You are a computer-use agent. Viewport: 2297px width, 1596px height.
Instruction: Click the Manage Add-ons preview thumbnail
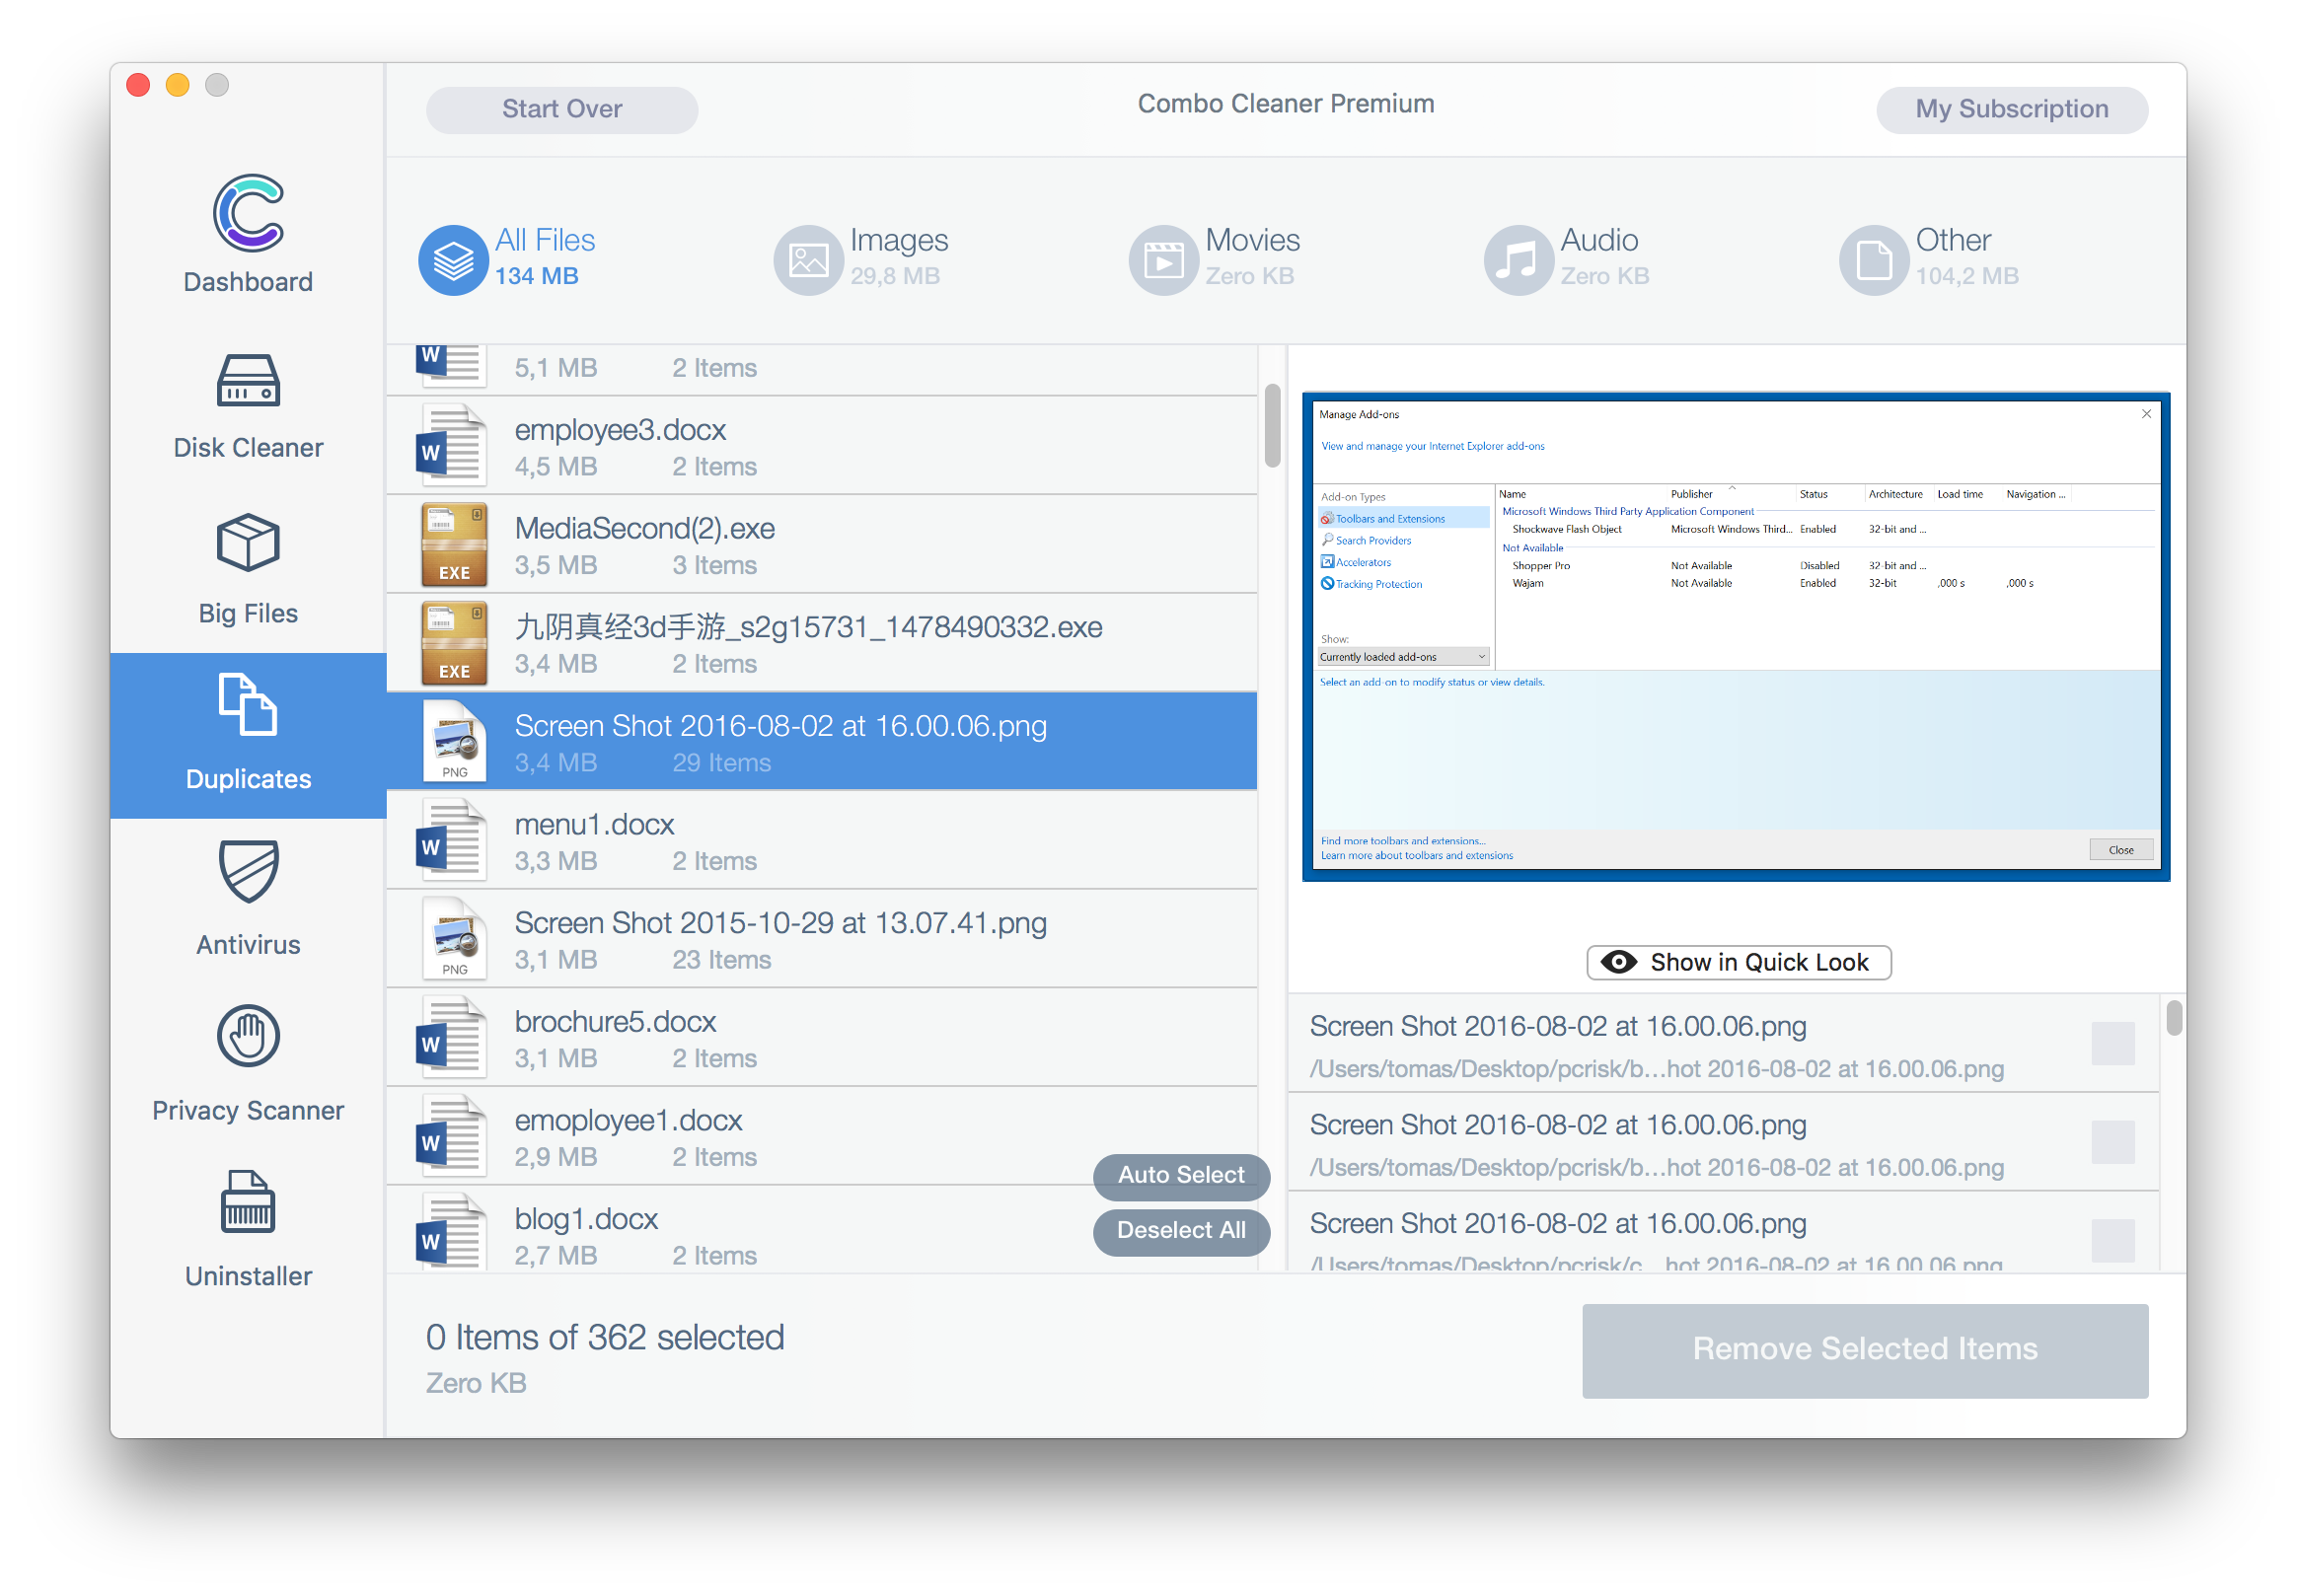tap(1735, 637)
